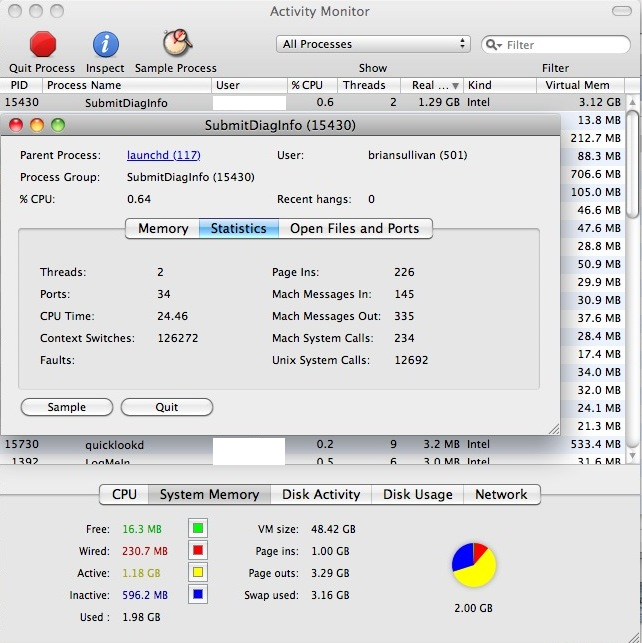642x643 pixels.
Task: Click the Page Ins value 226
Action: click(404, 272)
